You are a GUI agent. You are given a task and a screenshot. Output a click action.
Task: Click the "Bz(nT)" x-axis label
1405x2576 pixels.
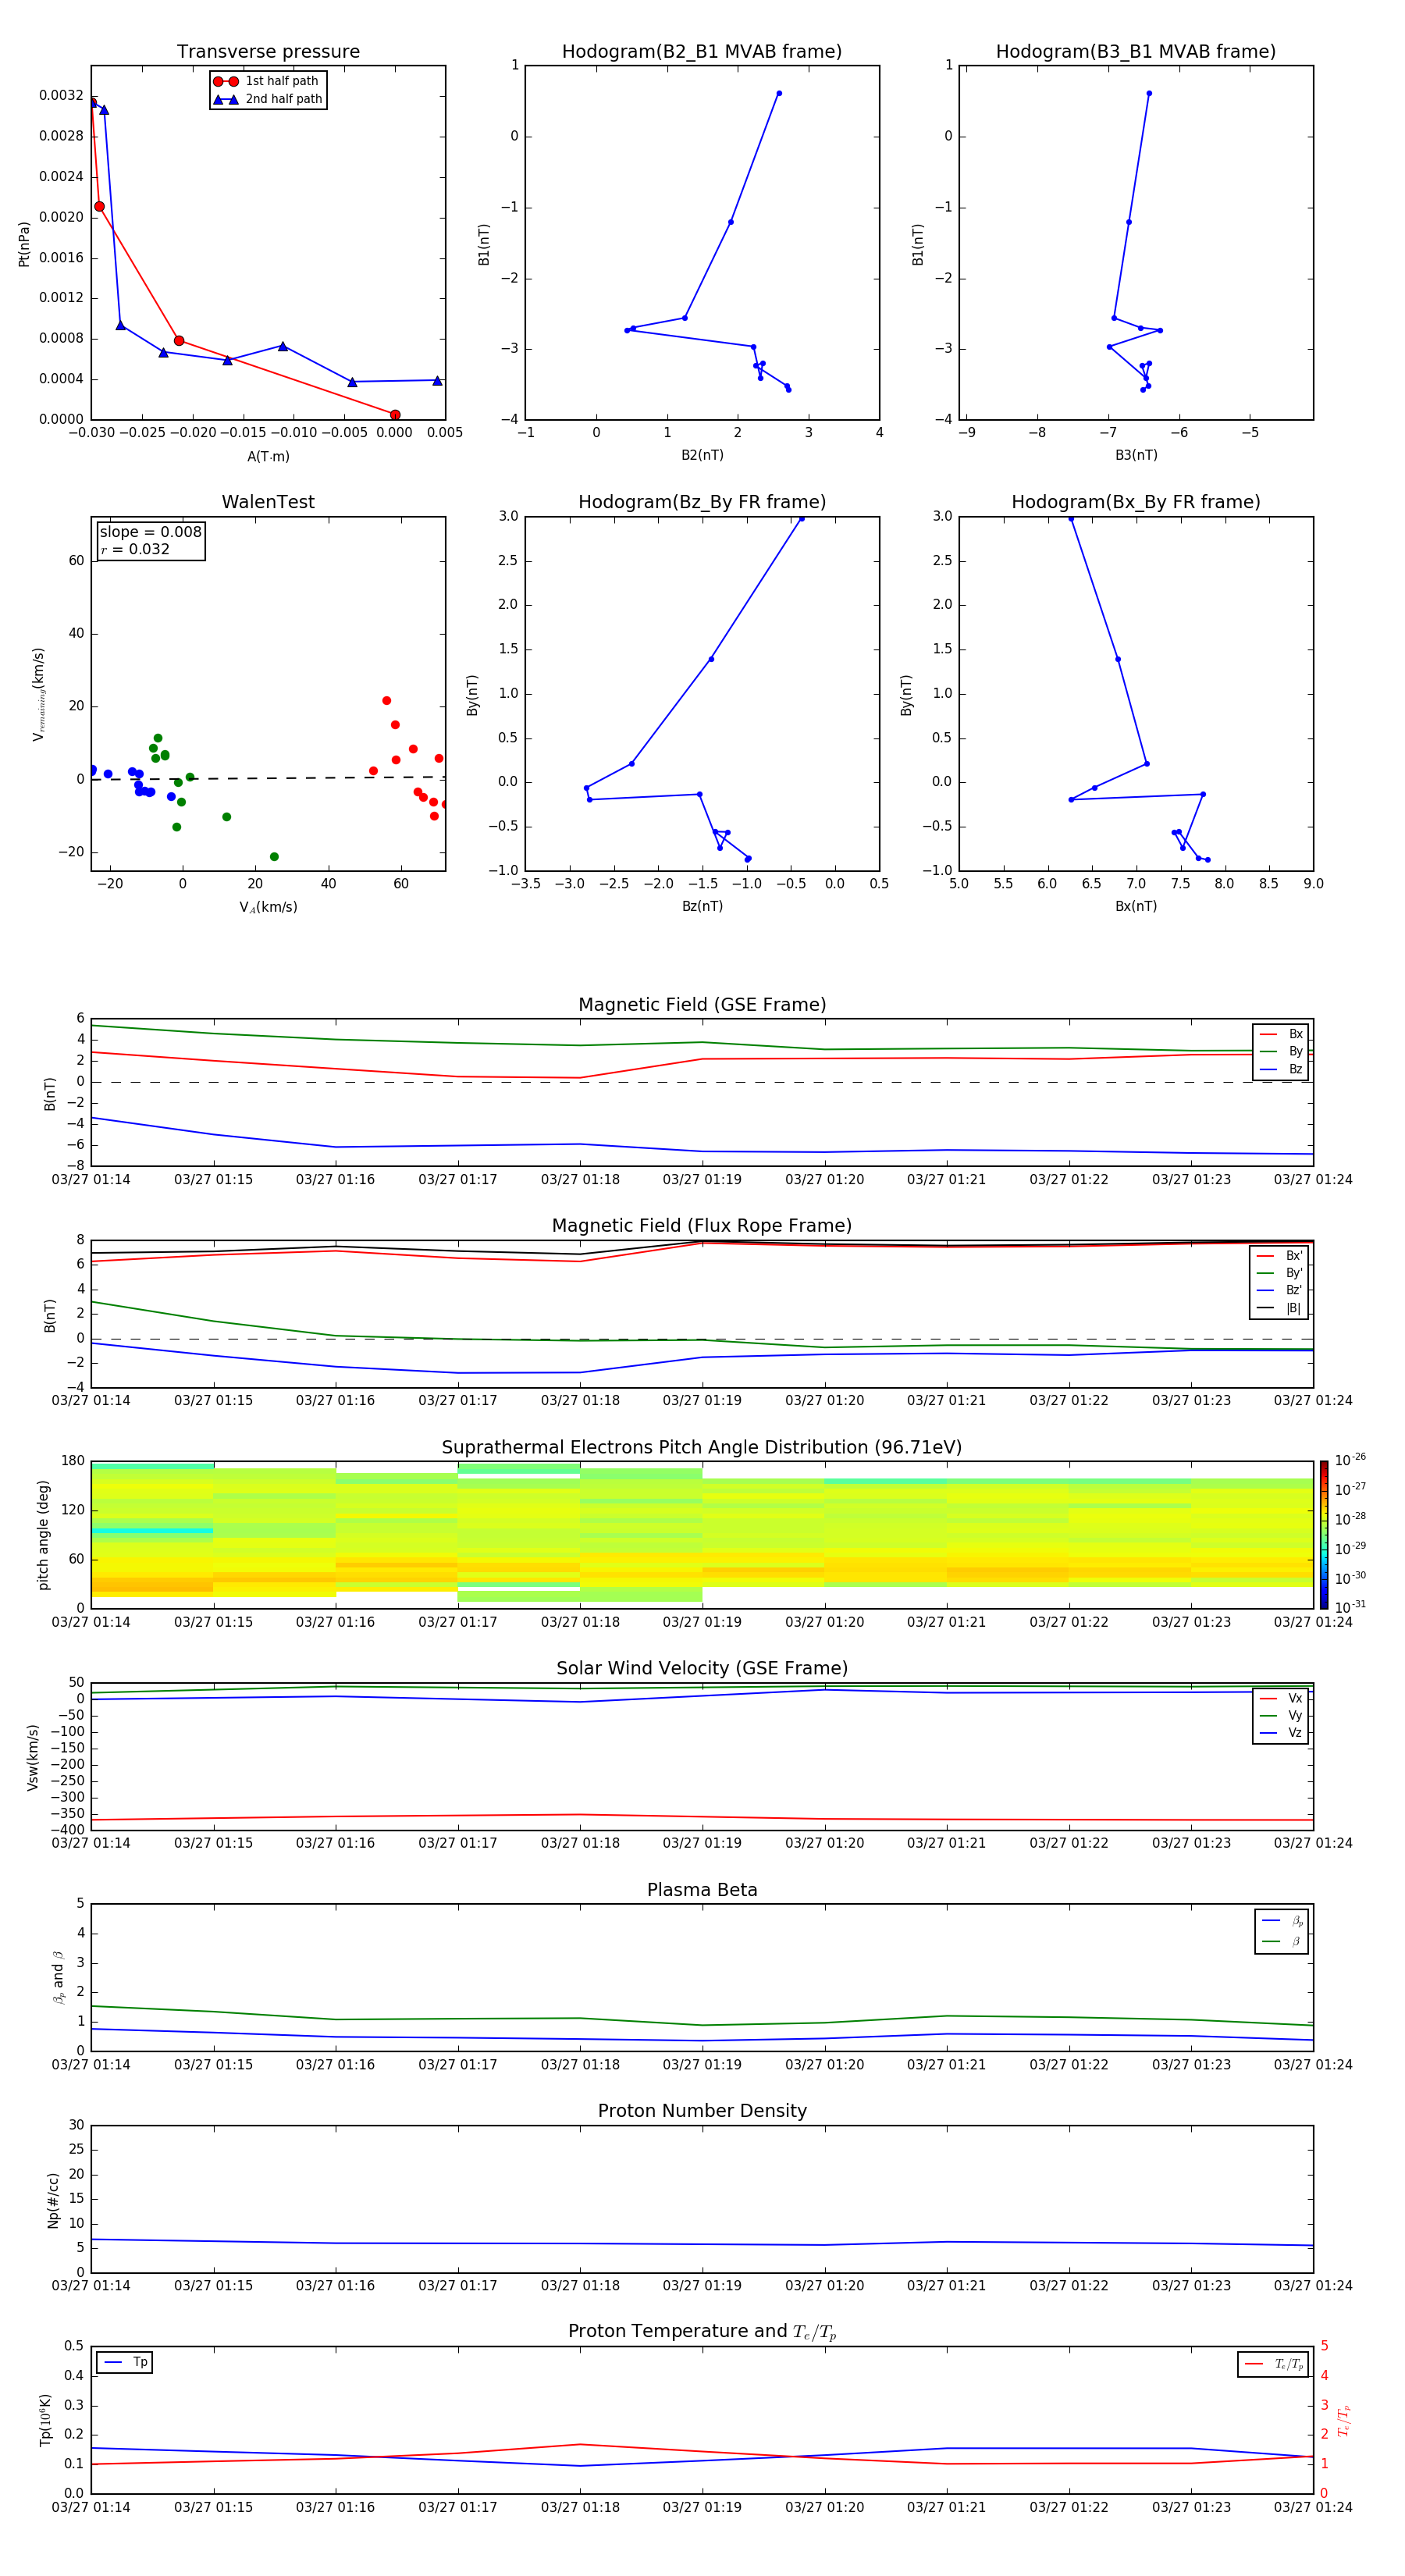tap(702, 906)
